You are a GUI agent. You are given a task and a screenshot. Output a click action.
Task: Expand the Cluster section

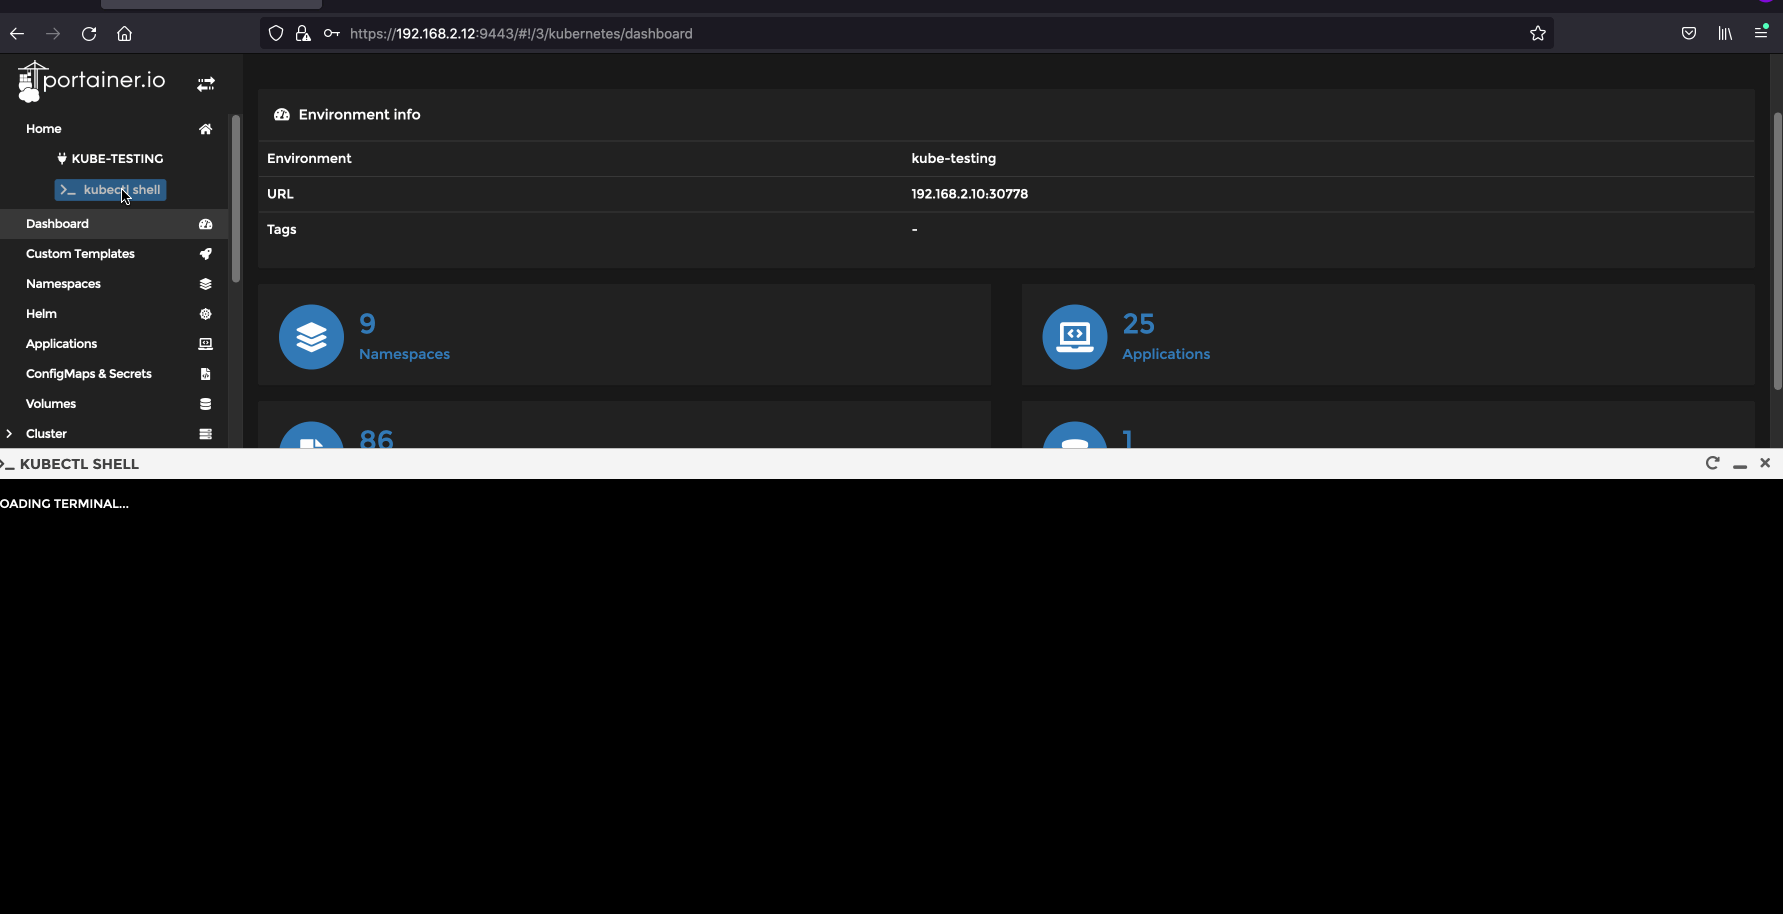coord(9,434)
